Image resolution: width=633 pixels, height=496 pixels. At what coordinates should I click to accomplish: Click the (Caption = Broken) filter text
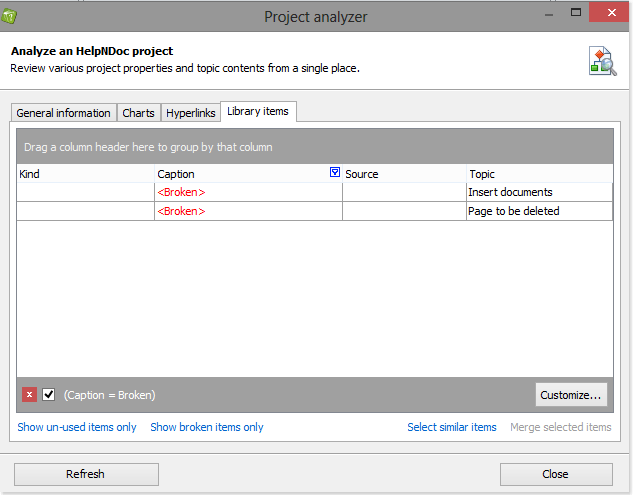[109, 395]
